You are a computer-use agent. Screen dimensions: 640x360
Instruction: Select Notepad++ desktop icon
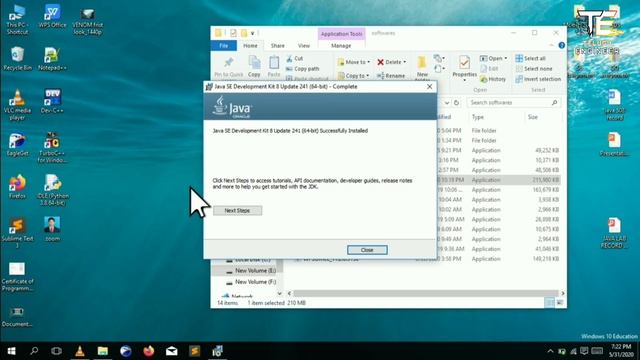52,59
